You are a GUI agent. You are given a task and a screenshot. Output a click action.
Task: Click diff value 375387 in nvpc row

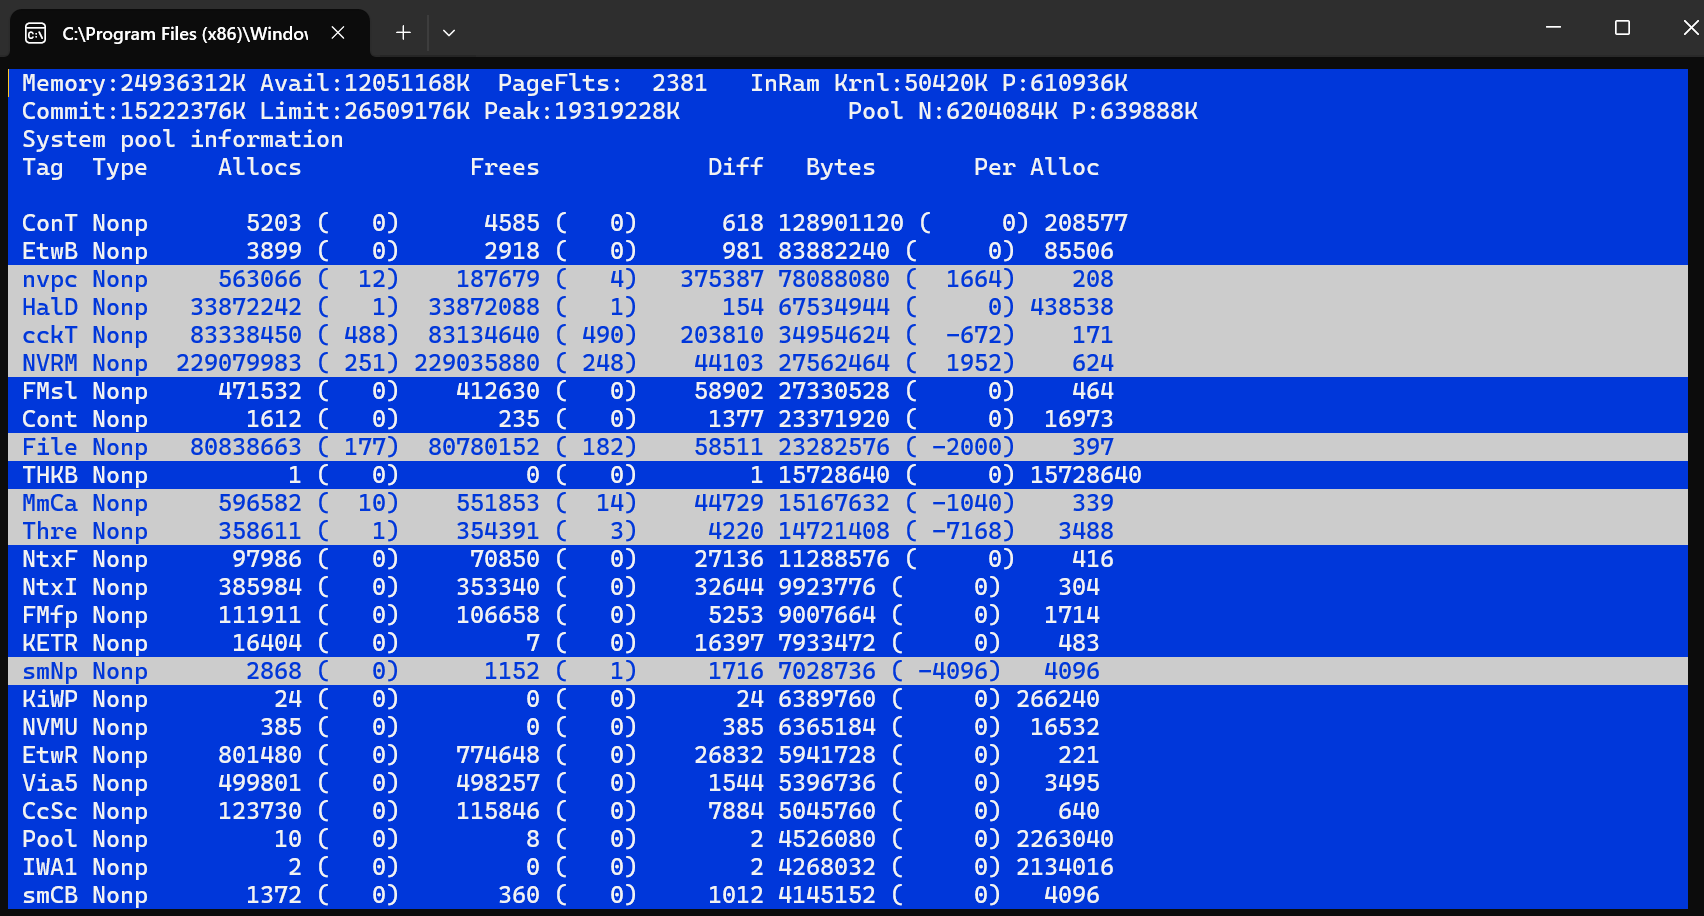click(722, 279)
